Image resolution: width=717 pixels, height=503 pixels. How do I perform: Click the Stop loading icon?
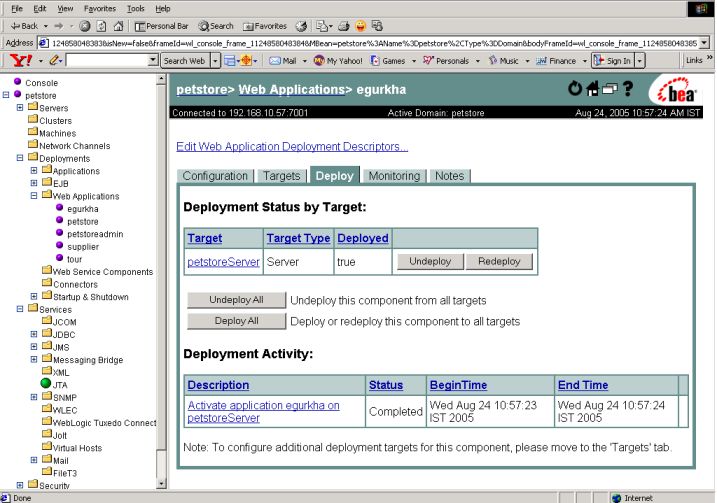[85, 26]
